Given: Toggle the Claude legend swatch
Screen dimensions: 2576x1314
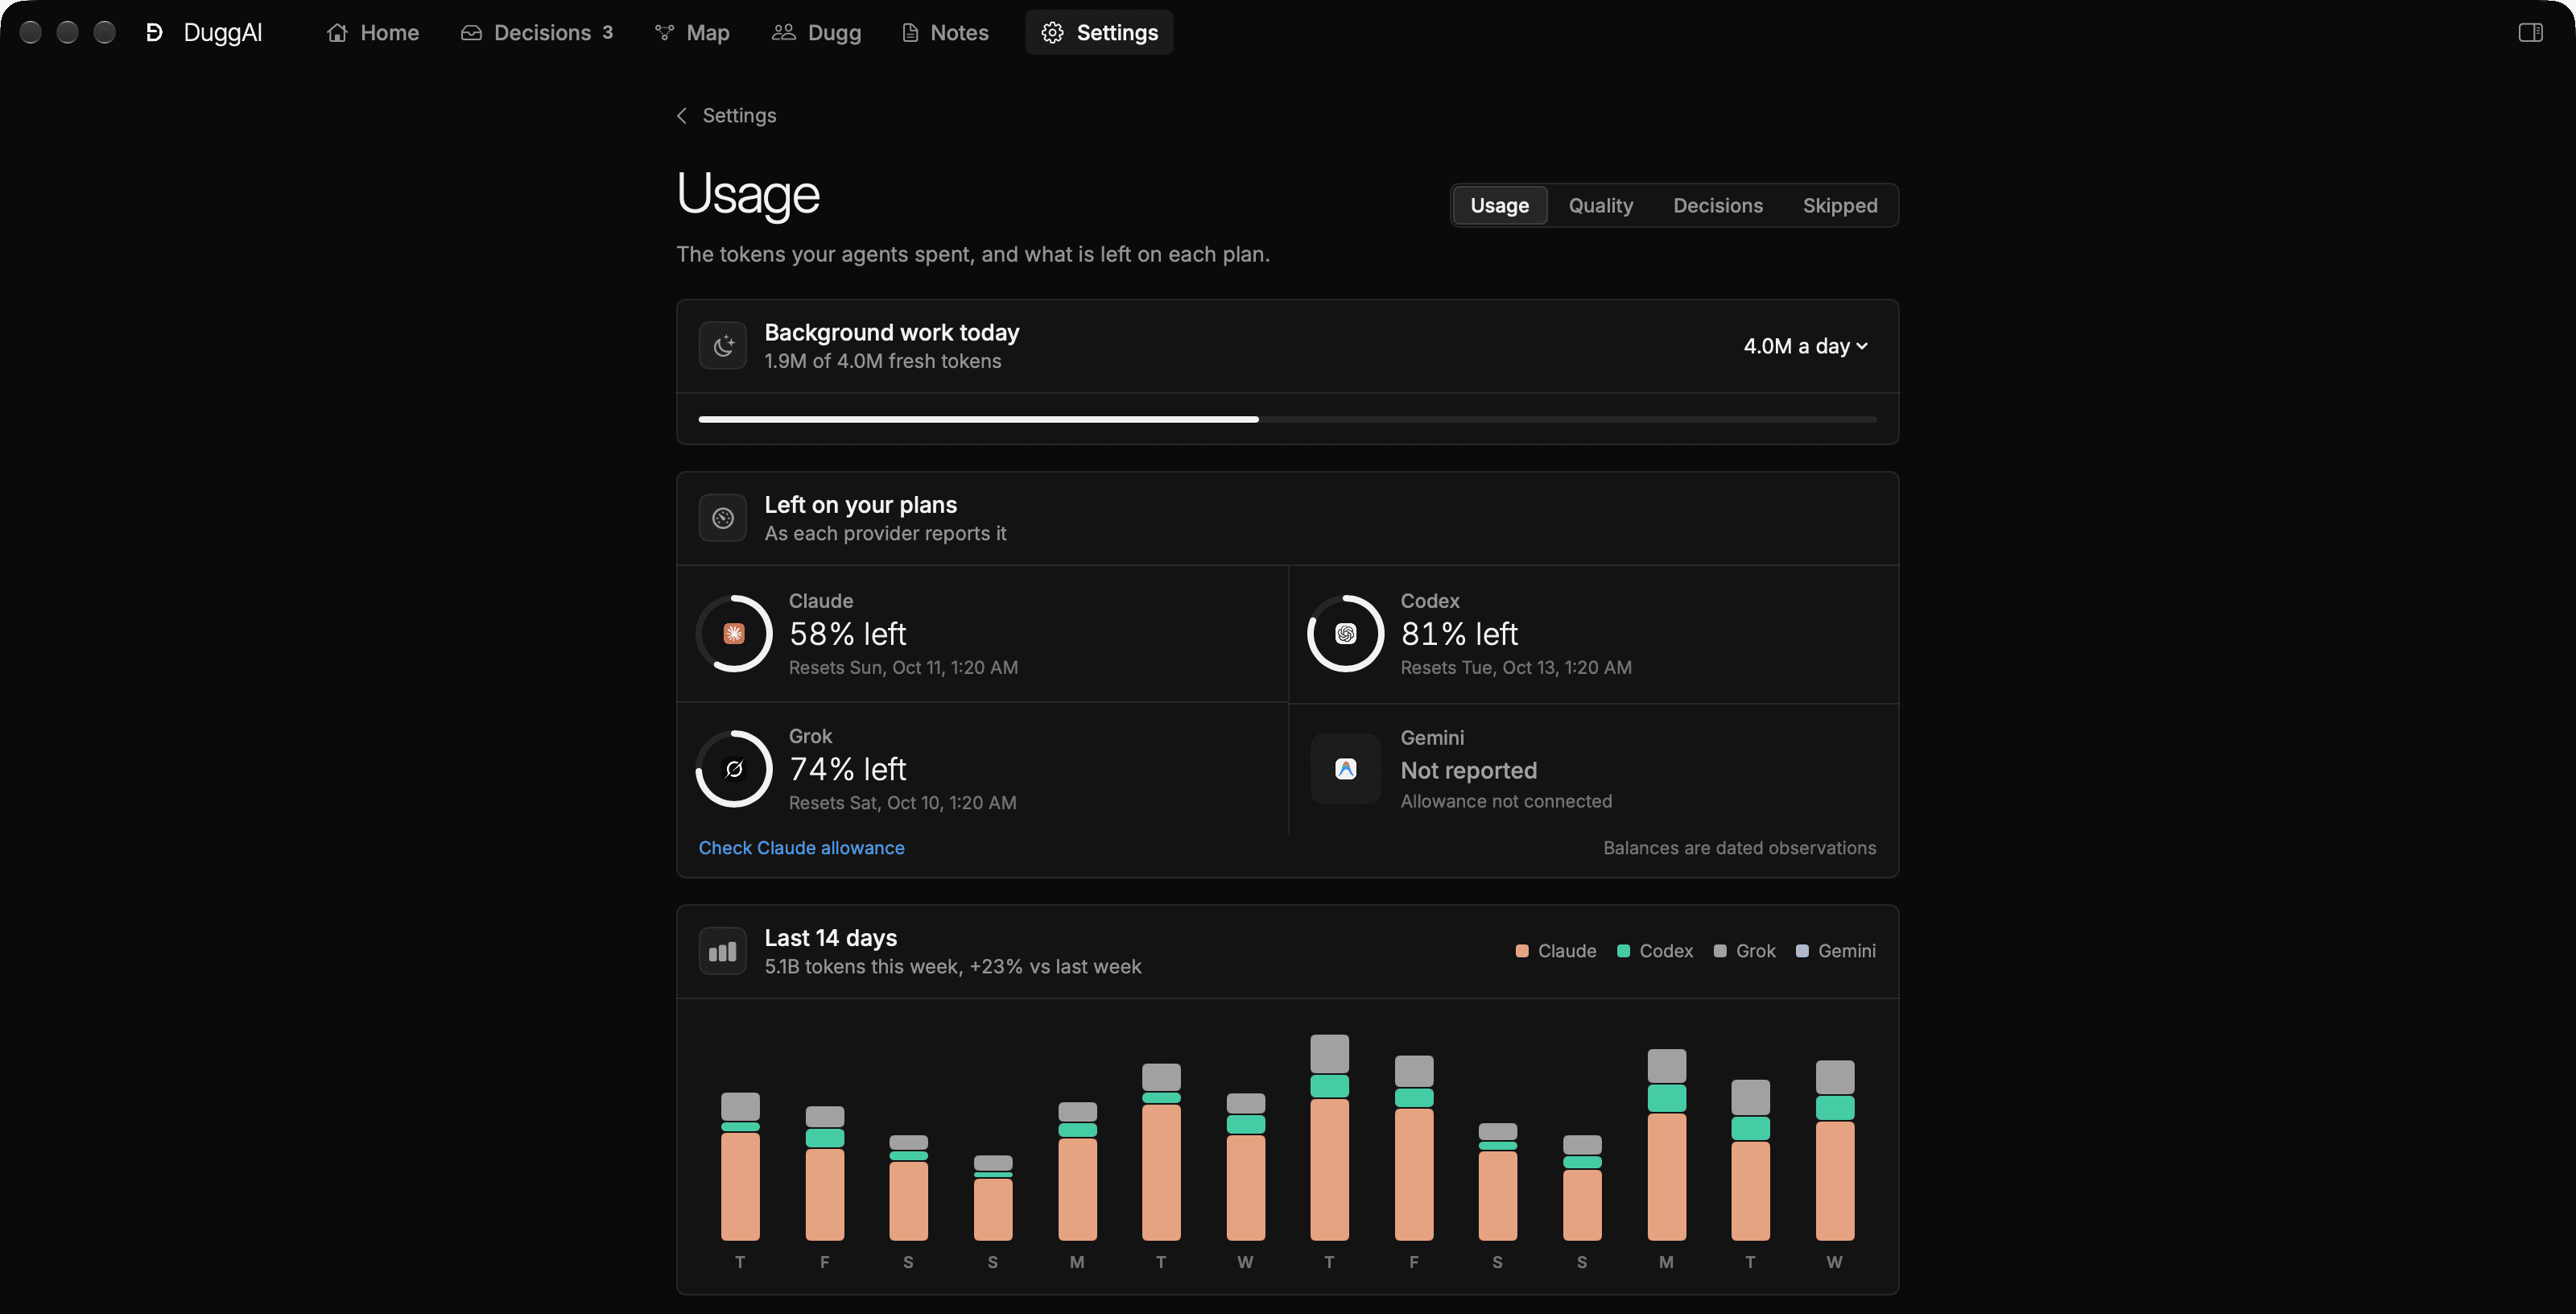Looking at the screenshot, I should pyautogui.click(x=1521, y=951).
